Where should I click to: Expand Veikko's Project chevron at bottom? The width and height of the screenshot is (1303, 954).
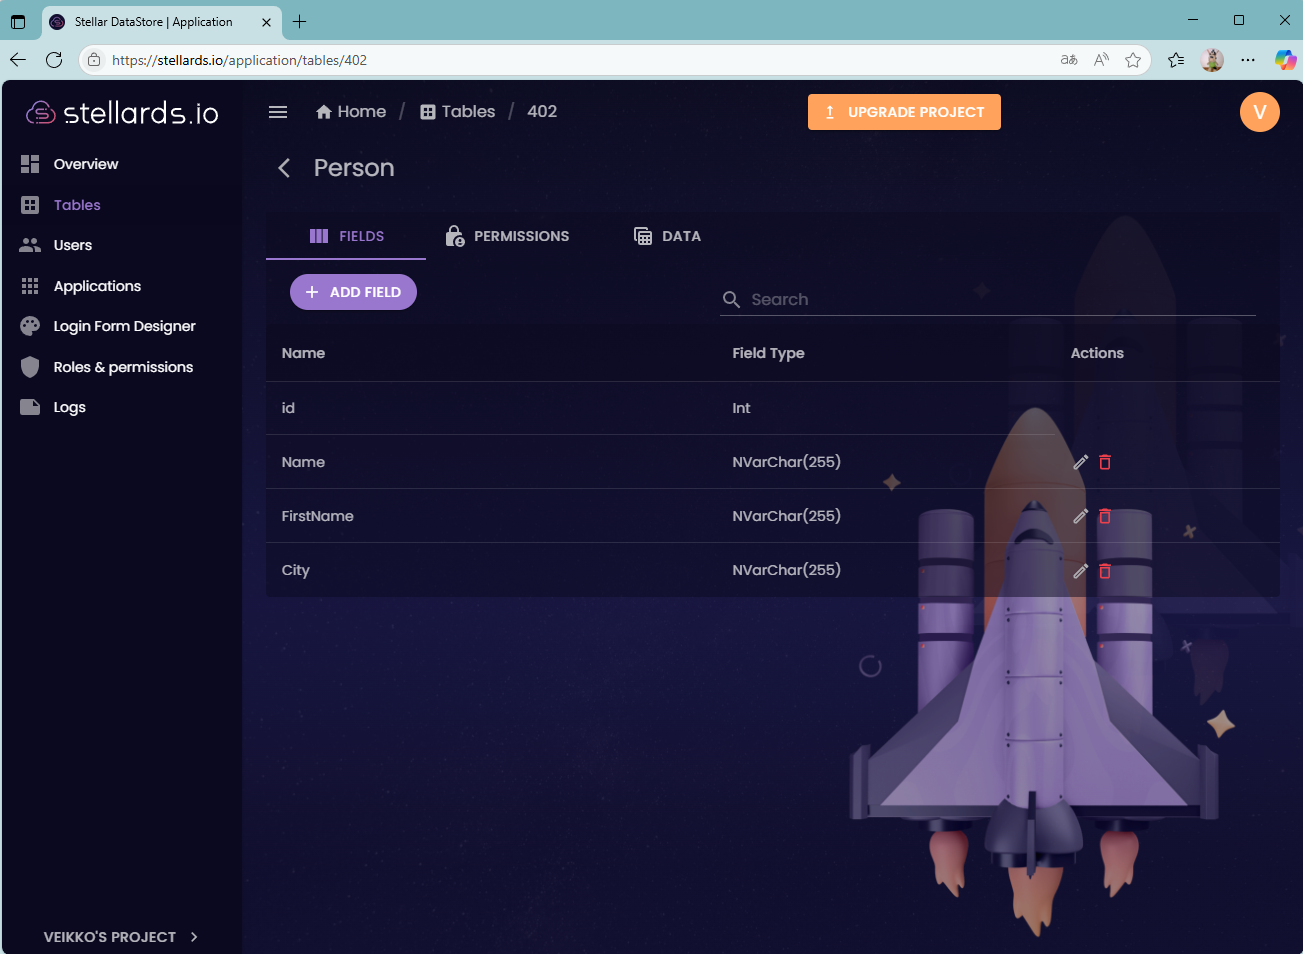coord(193,937)
